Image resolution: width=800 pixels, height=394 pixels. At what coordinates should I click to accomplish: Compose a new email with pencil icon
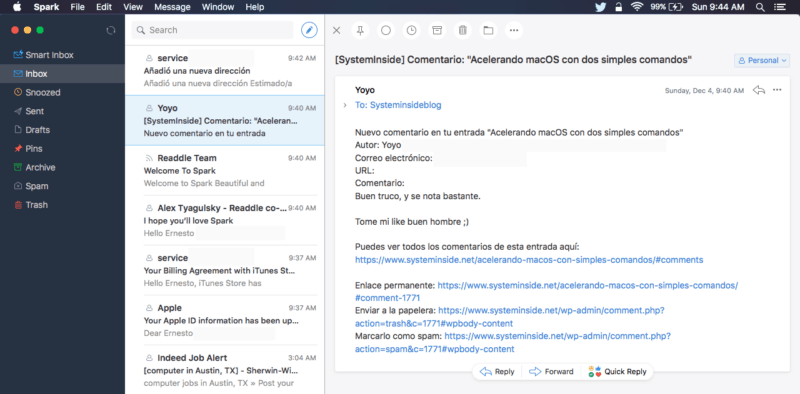pos(309,30)
